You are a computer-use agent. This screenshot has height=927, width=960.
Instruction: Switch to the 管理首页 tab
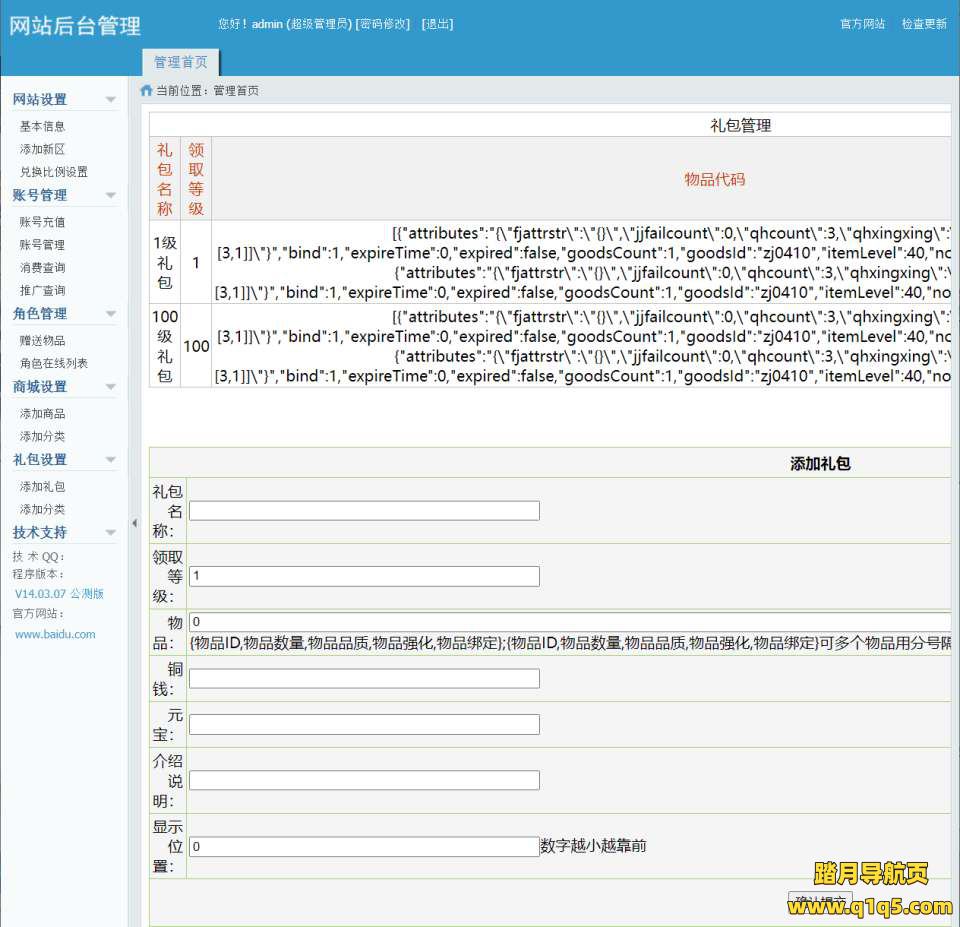pyautogui.click(x=181, y=62)
